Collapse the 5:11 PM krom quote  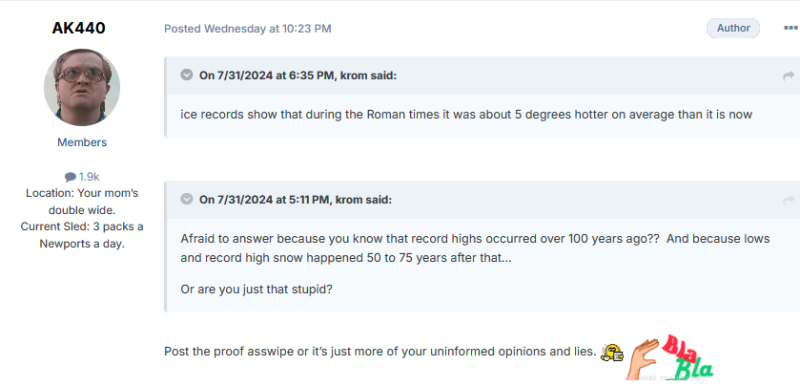pos(187,199)
